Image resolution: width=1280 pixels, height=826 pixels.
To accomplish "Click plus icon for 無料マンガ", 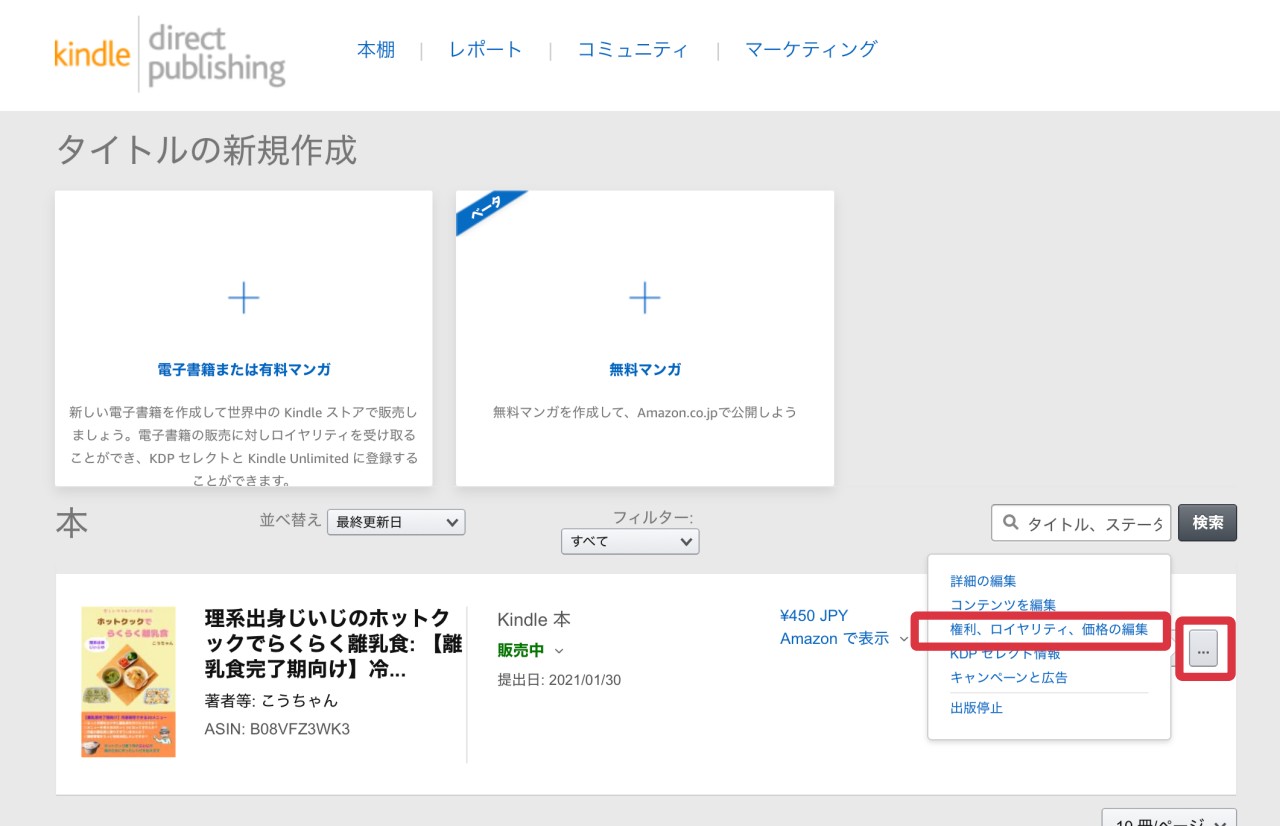I will coord(645,298).
